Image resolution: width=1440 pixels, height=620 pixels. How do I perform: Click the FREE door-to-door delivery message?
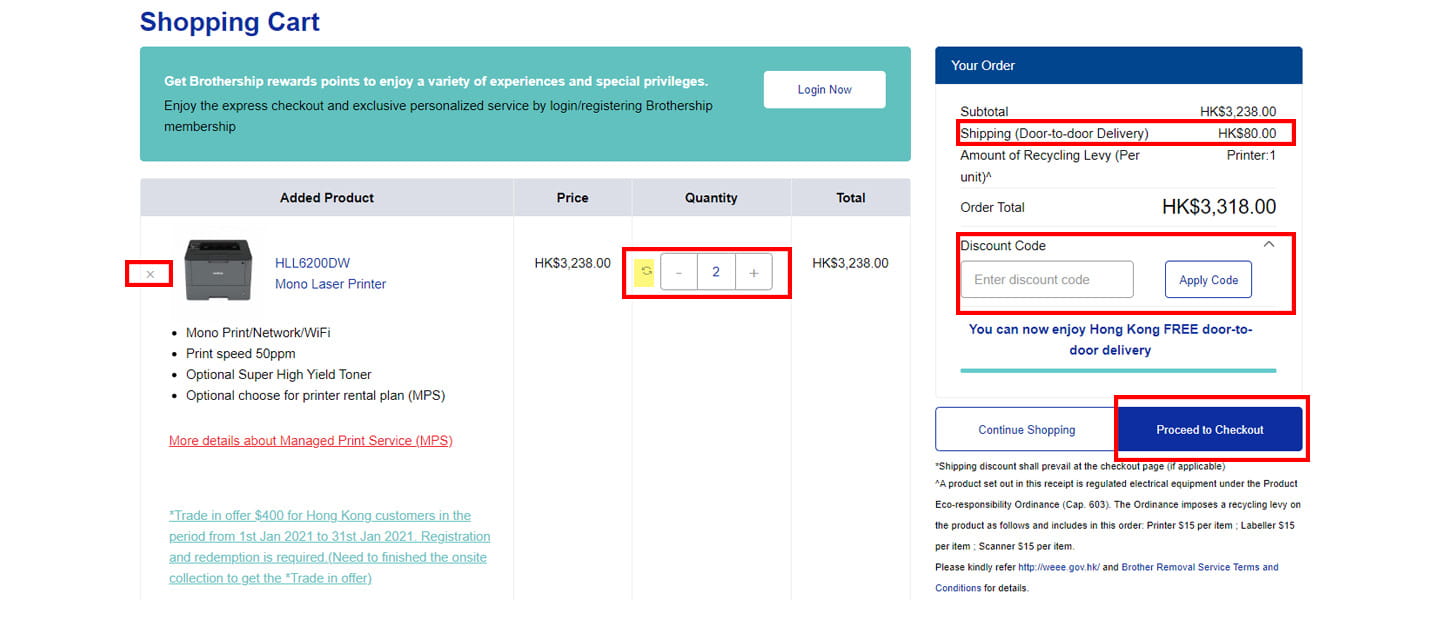1111,339
